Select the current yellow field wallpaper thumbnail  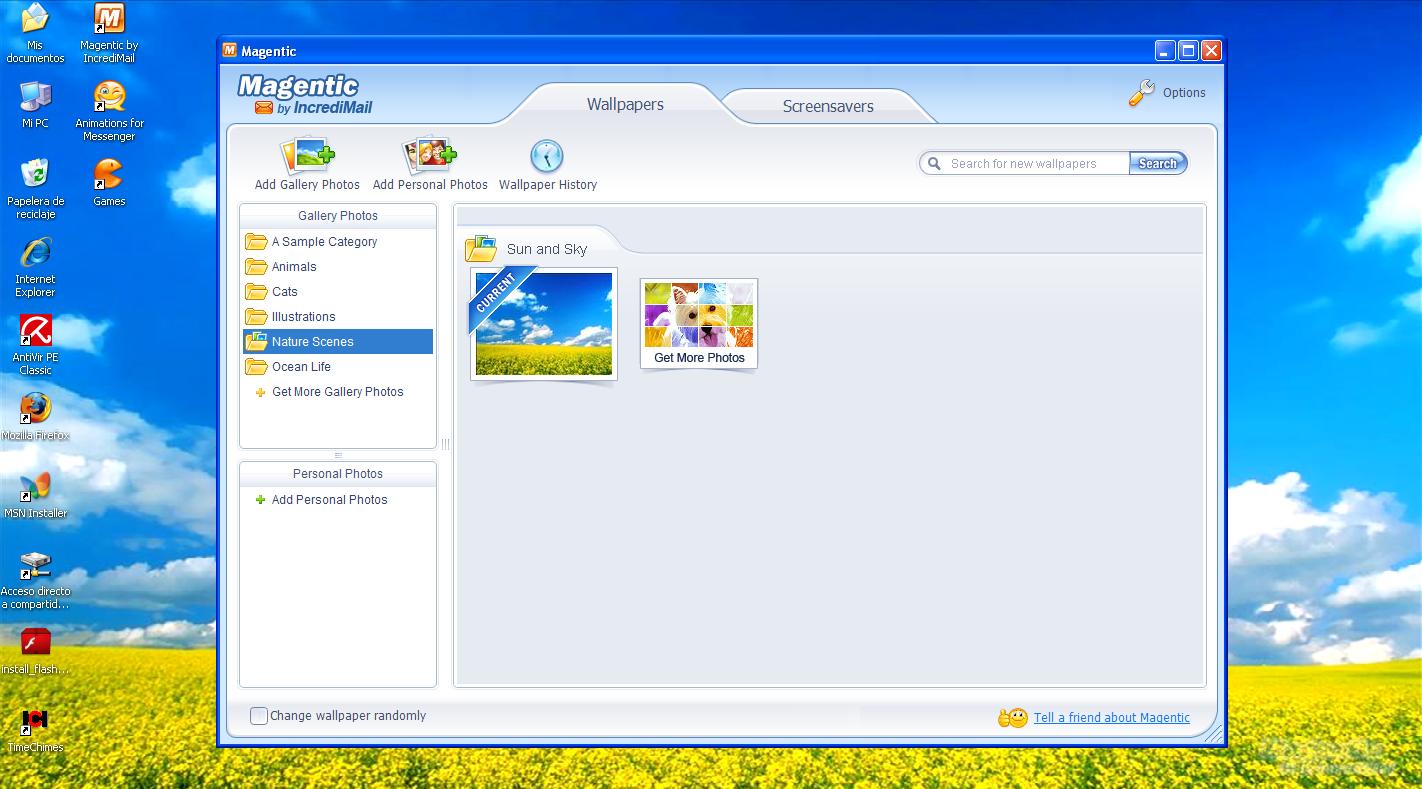pyautogui.click(x=543, y=324)
